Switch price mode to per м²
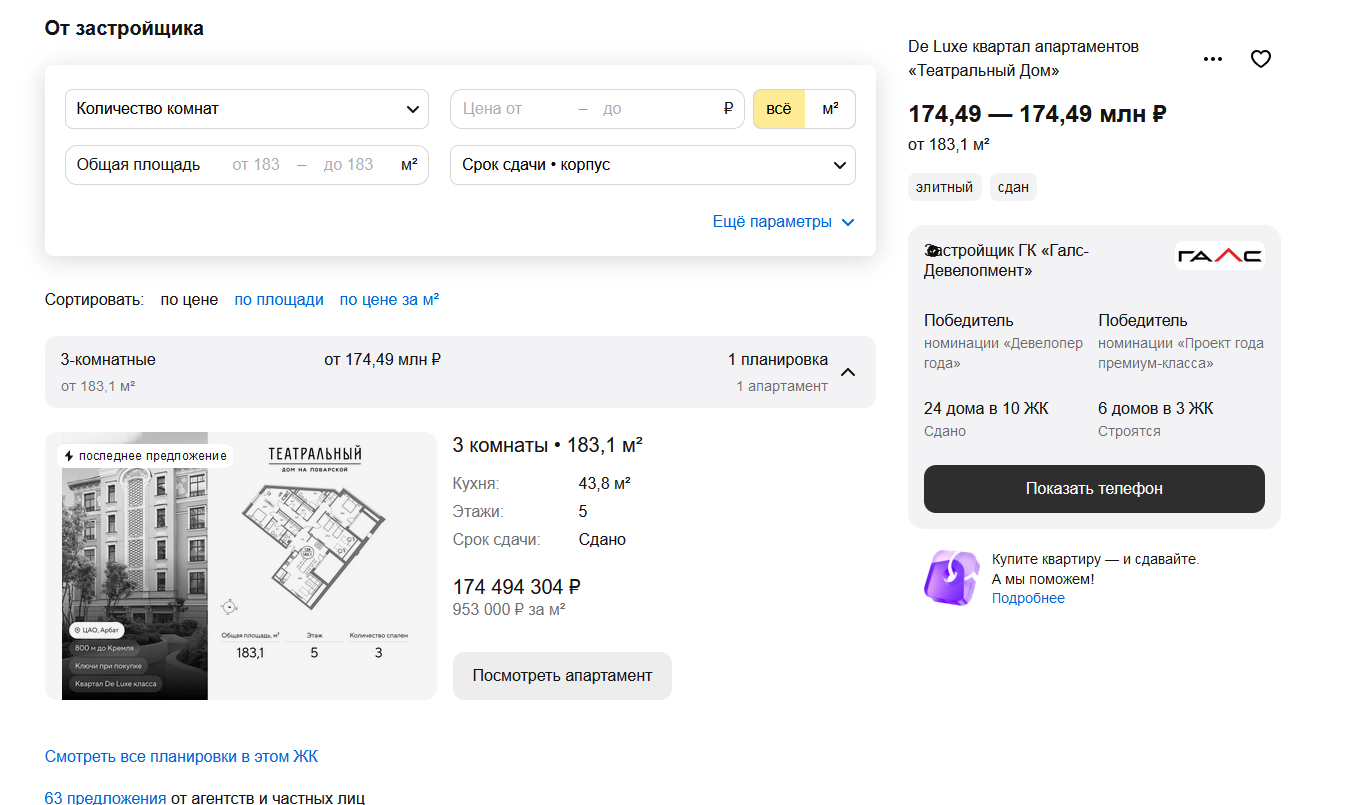 [830, 109]
